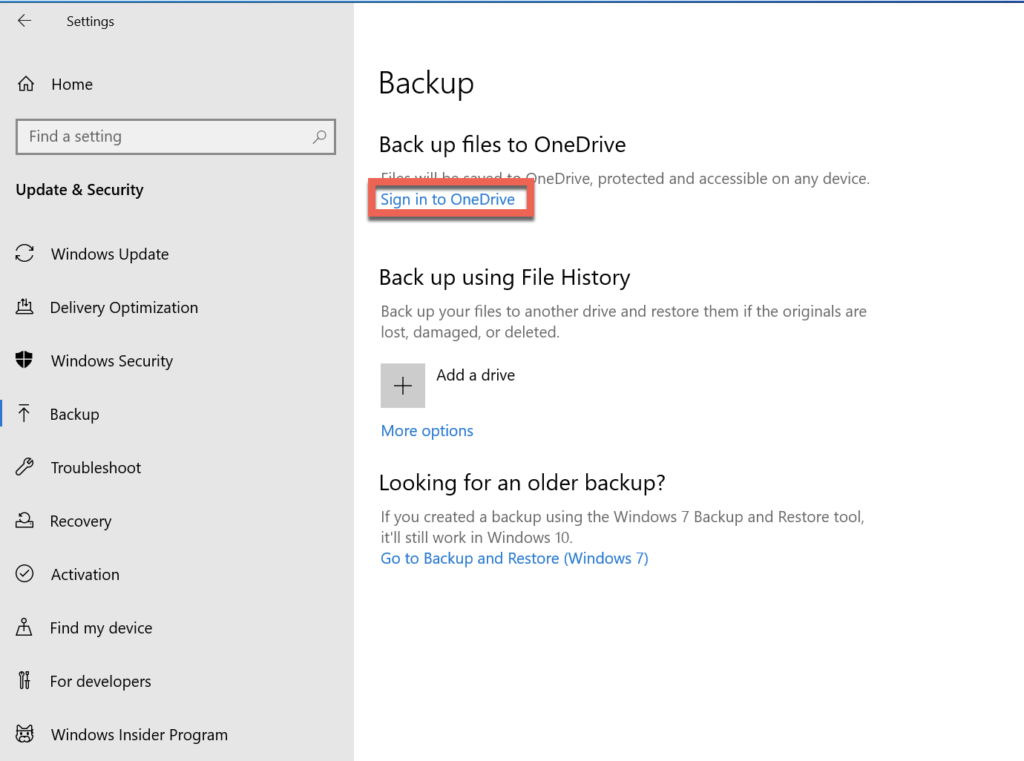Focus the Find a setting search box

176,137
